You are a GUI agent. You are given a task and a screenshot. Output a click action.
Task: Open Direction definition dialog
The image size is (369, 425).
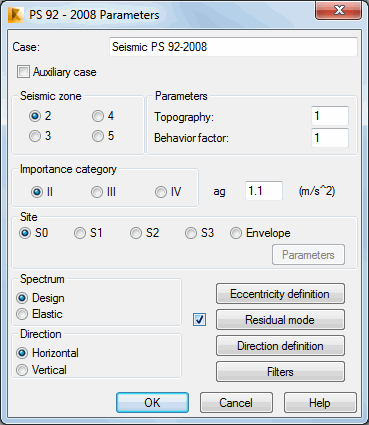coord(280,346)
